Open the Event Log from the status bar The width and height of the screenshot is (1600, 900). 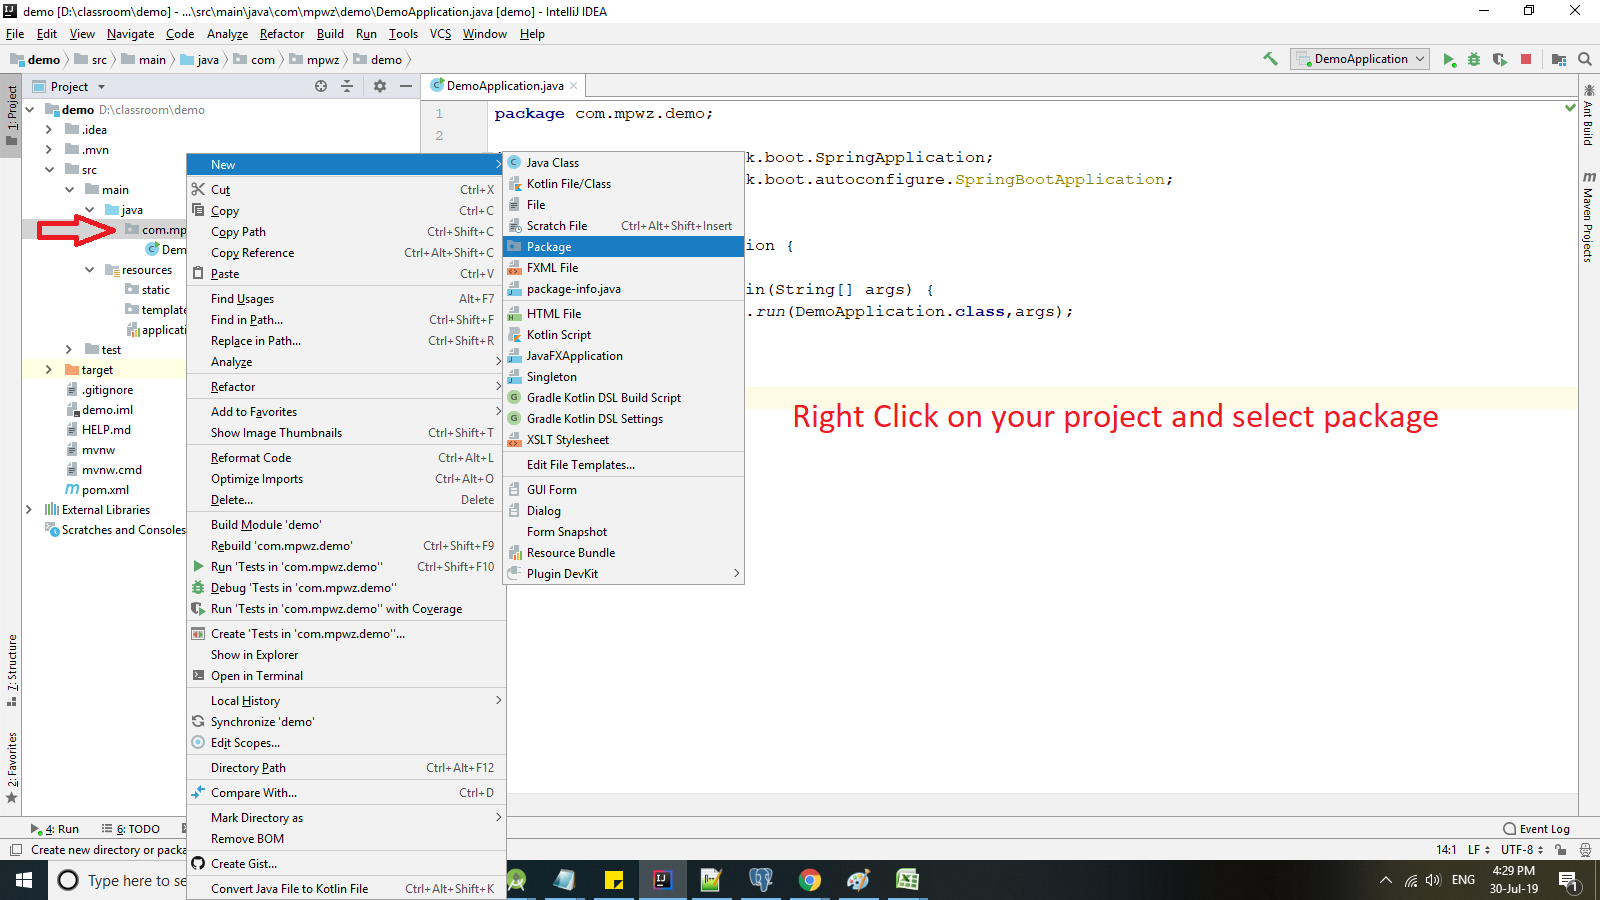coord(1537,828)
